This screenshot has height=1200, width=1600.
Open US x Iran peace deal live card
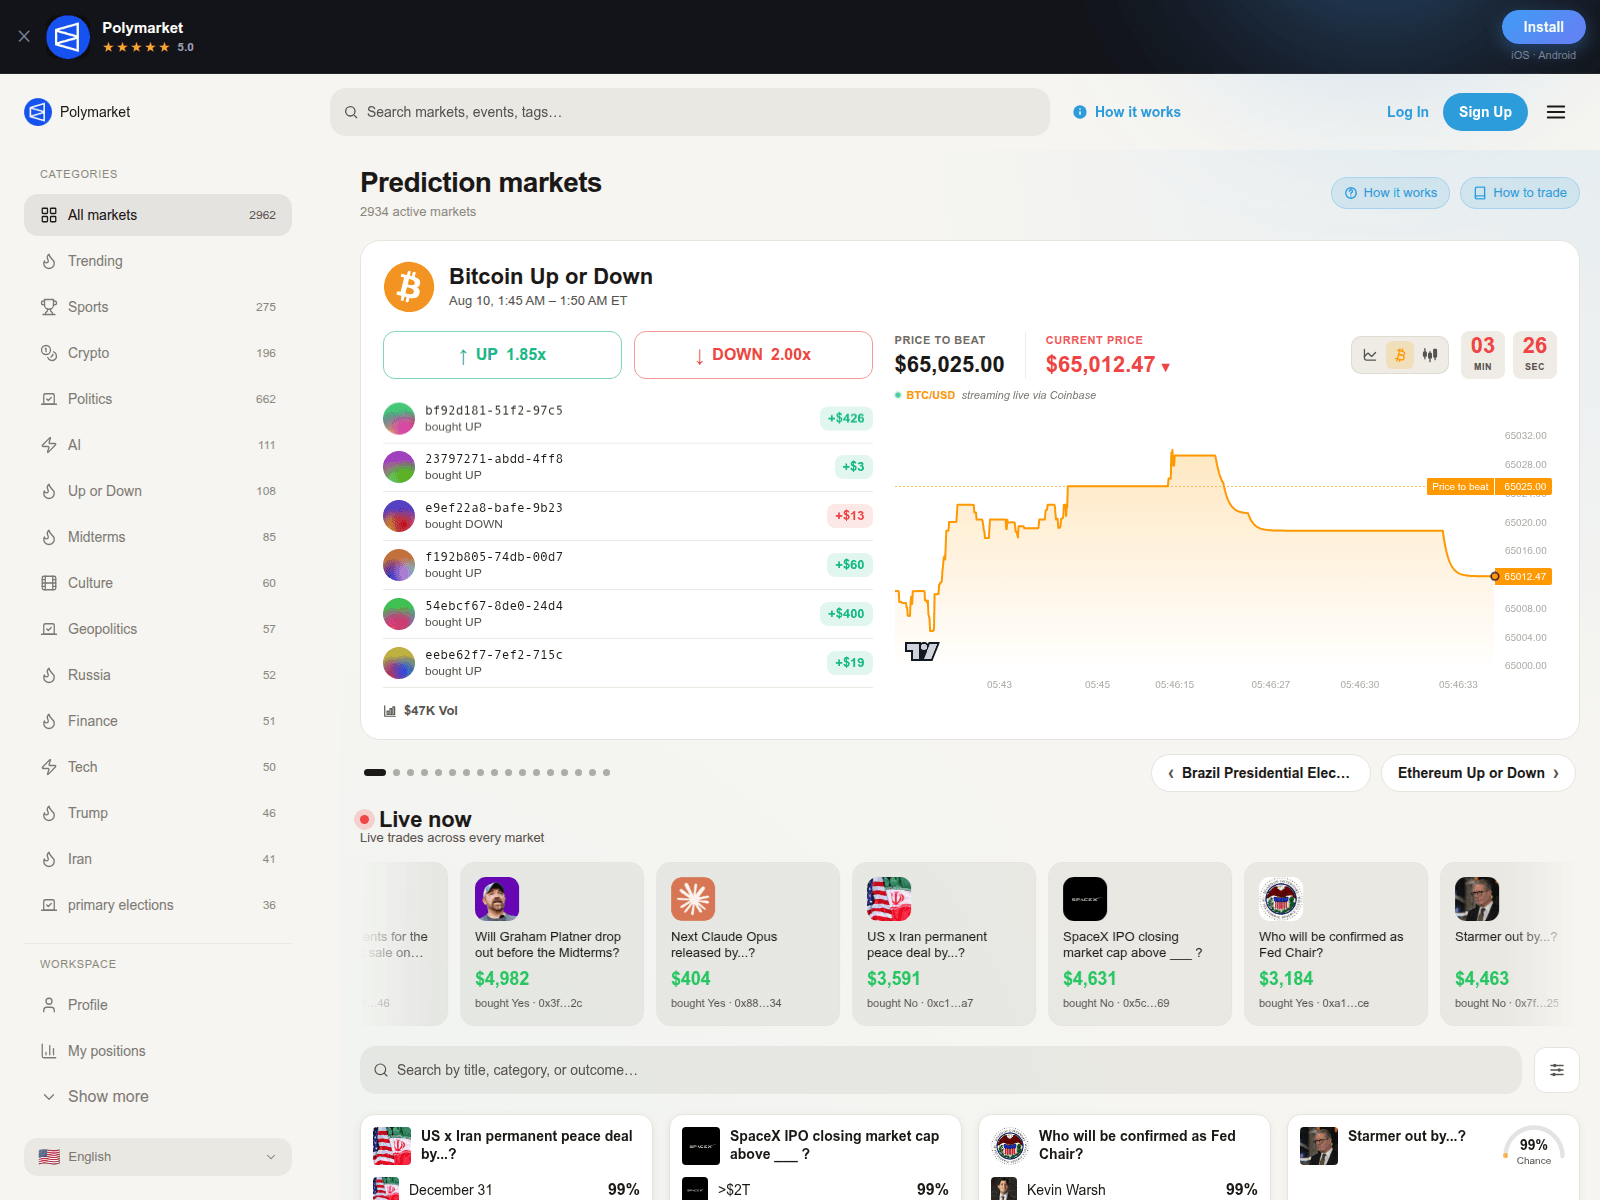tap(944, 944)
